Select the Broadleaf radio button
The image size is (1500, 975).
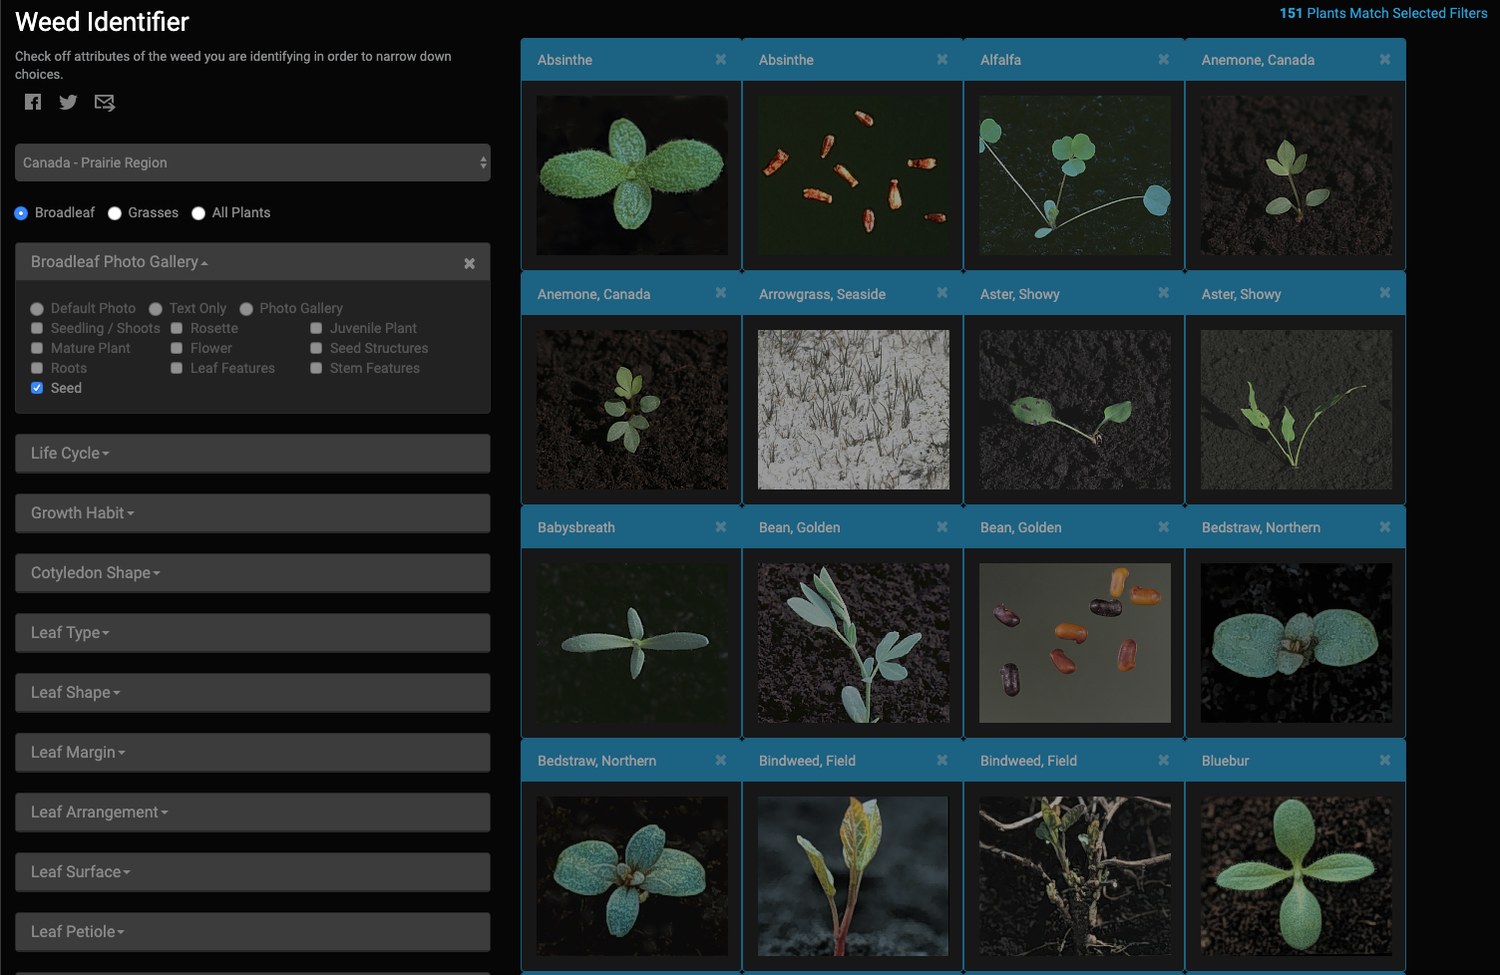[21, 213]
